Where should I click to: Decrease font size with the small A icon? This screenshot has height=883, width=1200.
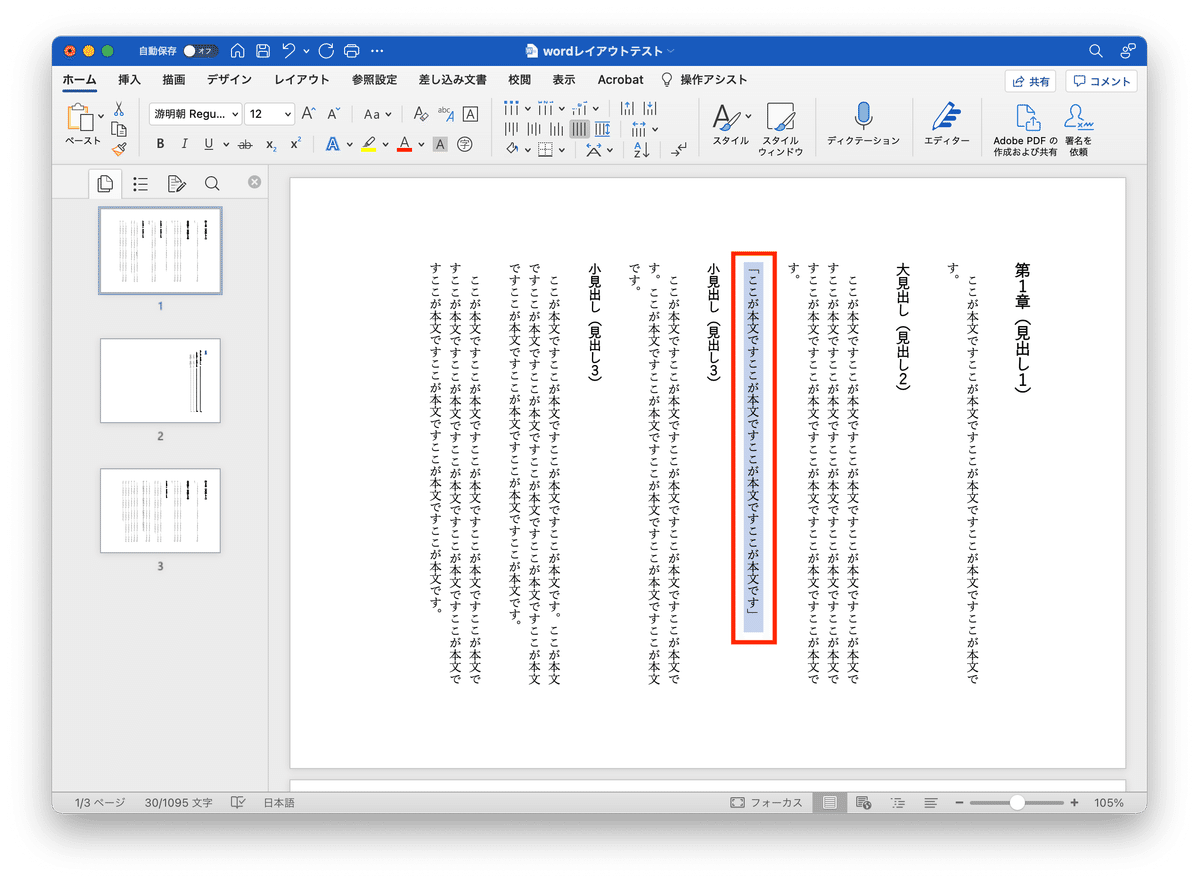(334, 114)
